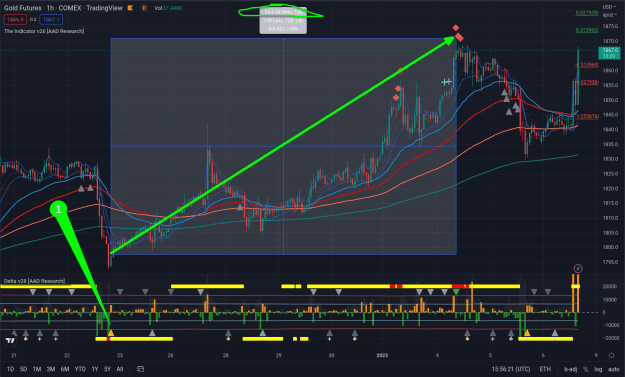Screen dimensions: 625x377
Task: Click the D delayed-data badge
Action: (144, 8)
